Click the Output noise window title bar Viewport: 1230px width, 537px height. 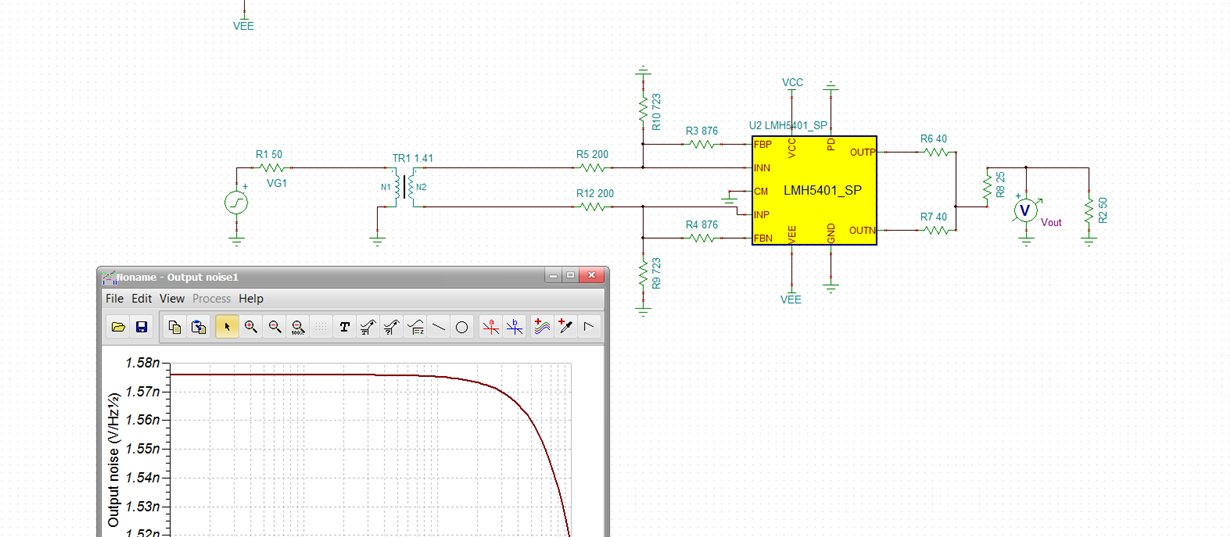pyautogui.click(x=352, y=276)
